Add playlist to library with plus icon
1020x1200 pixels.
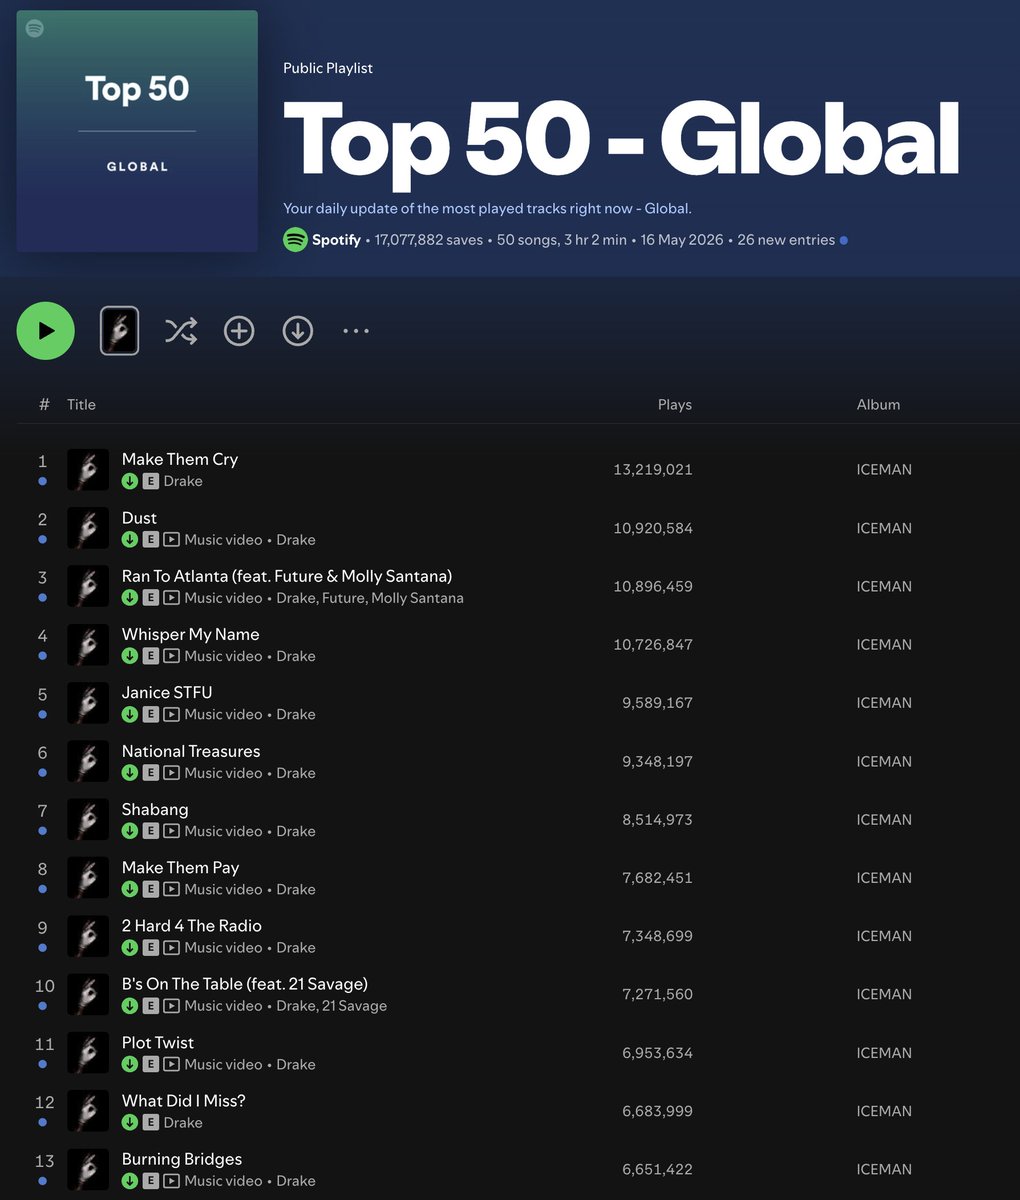239,331
